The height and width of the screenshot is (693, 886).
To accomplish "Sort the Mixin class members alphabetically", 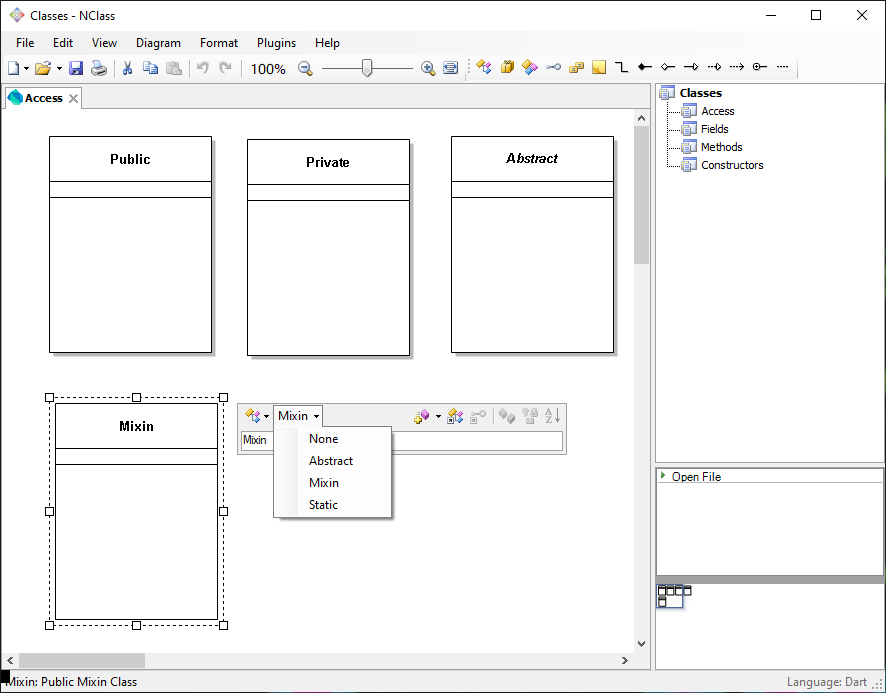I will coord(552,416).
